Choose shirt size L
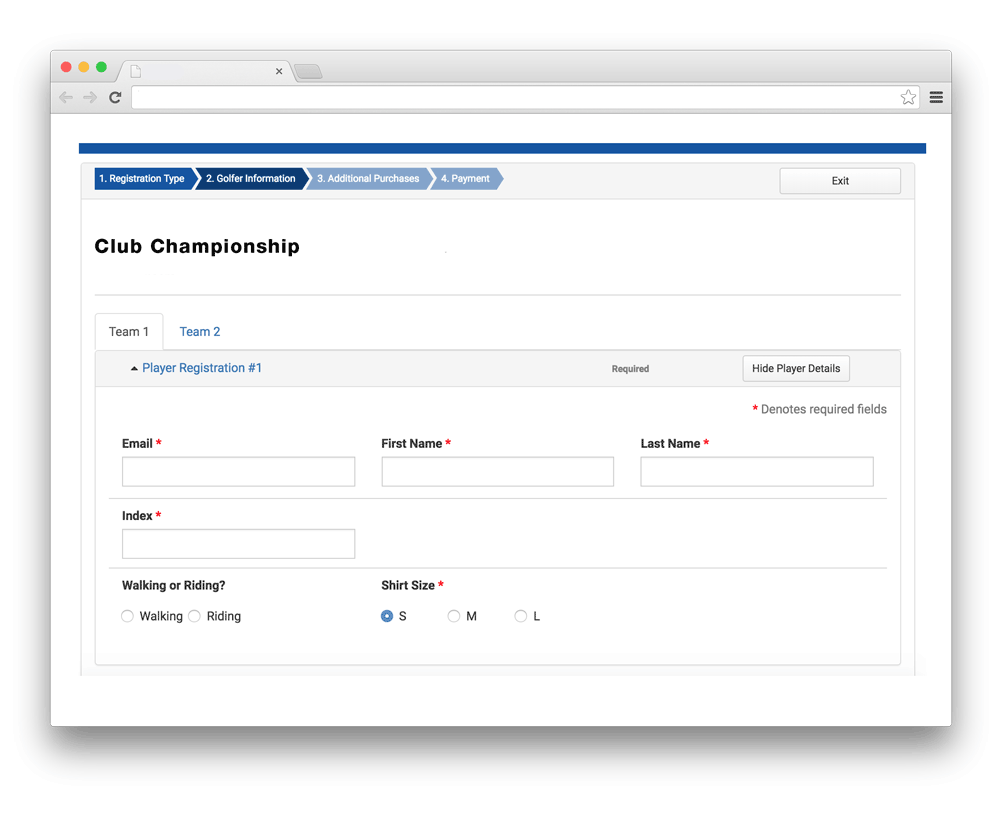 point(521,616)
